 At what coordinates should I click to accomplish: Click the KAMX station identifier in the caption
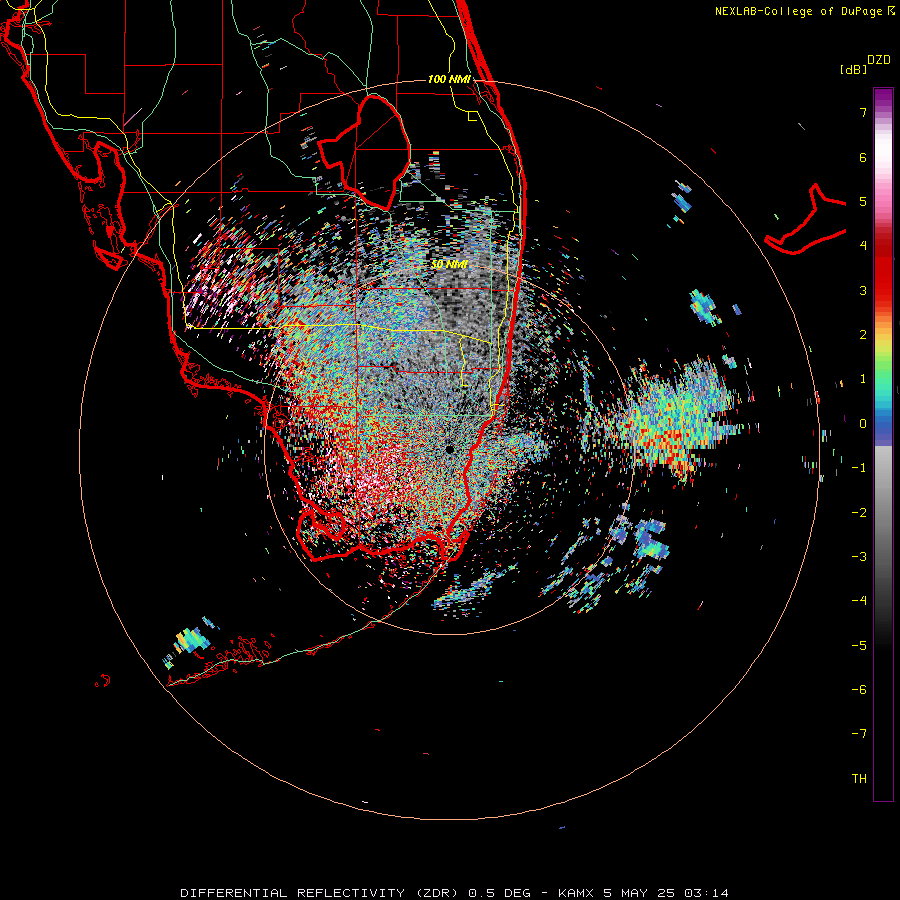pyautogui.click(x=576, y=893)
